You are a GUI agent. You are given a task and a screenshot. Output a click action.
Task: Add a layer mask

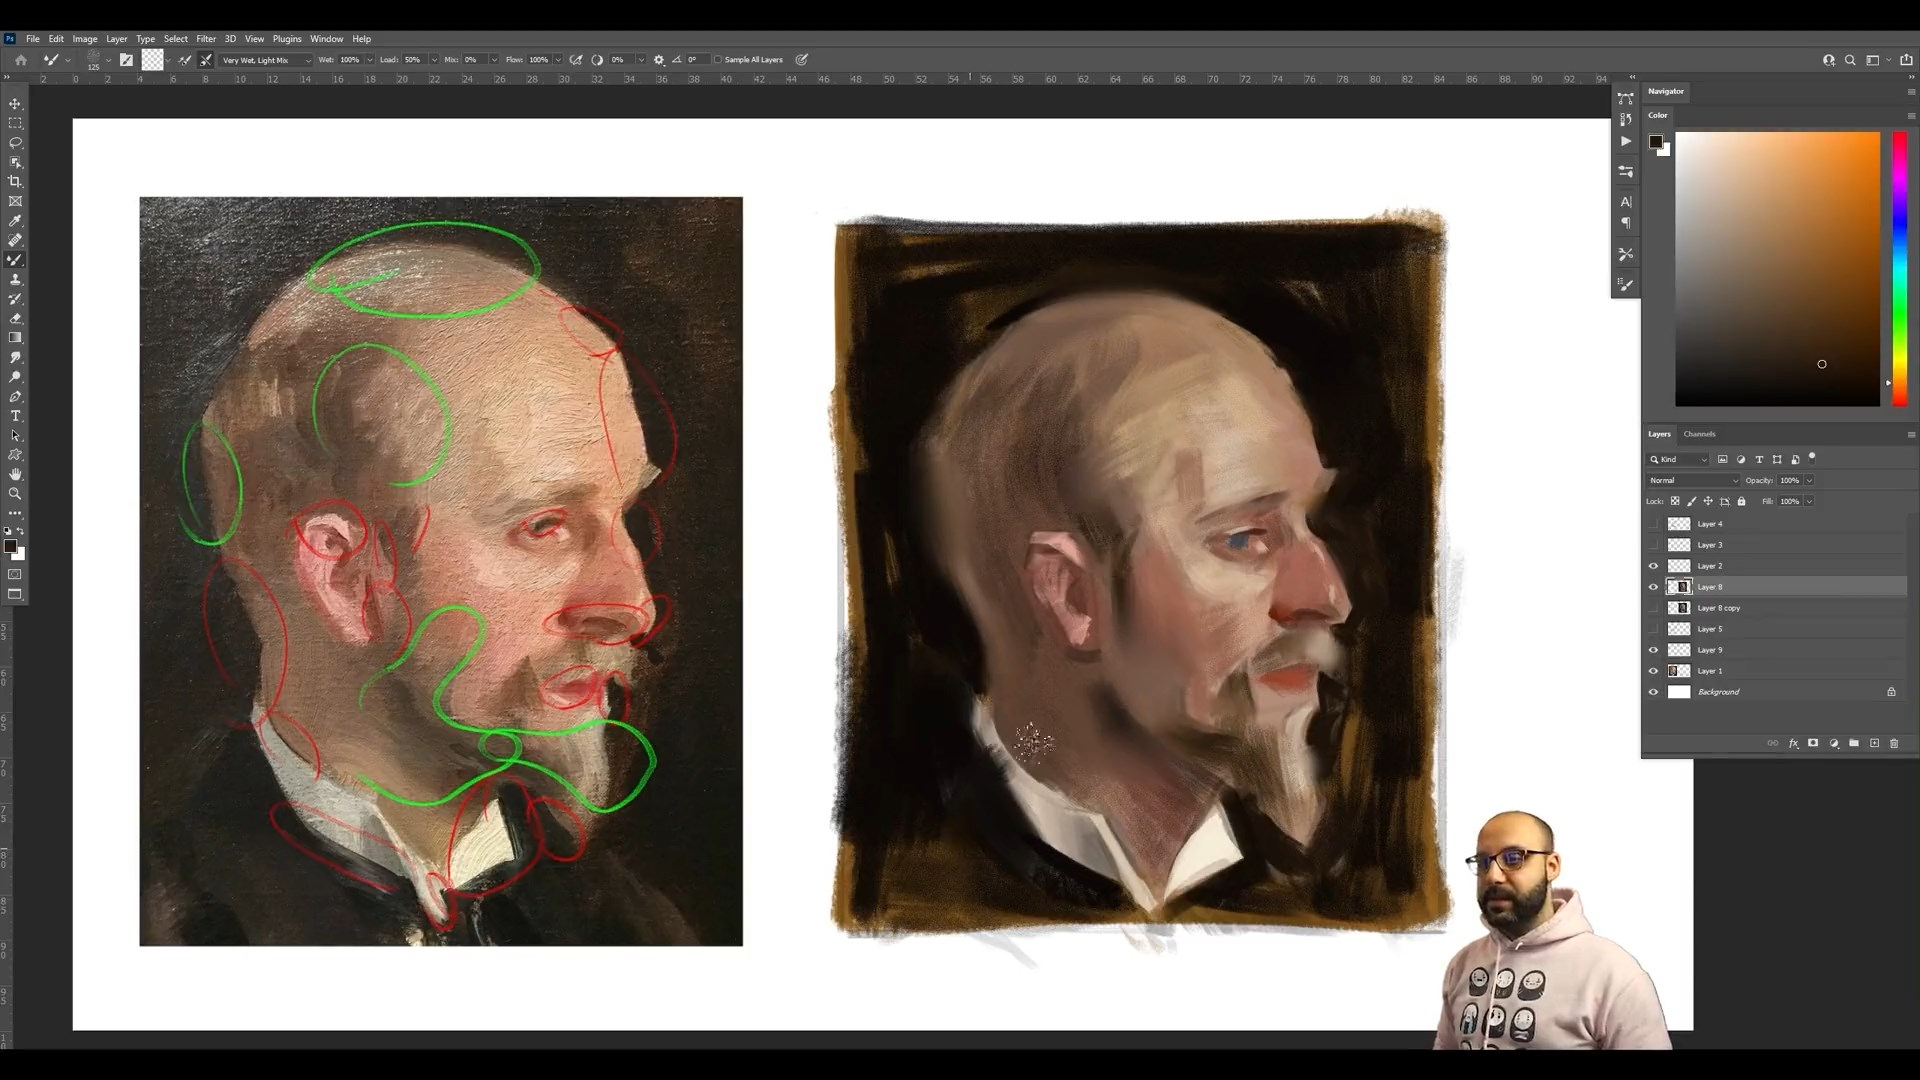point(1813,743)
